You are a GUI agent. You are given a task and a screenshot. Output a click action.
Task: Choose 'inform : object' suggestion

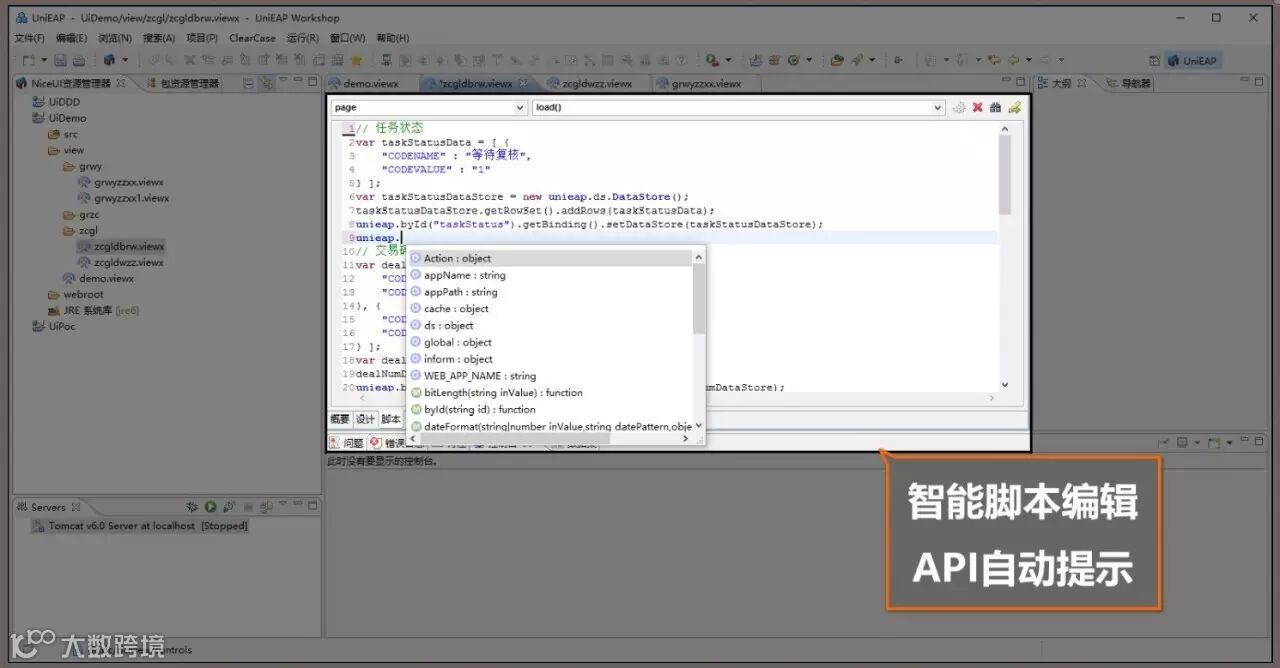(x=550, y=359)
